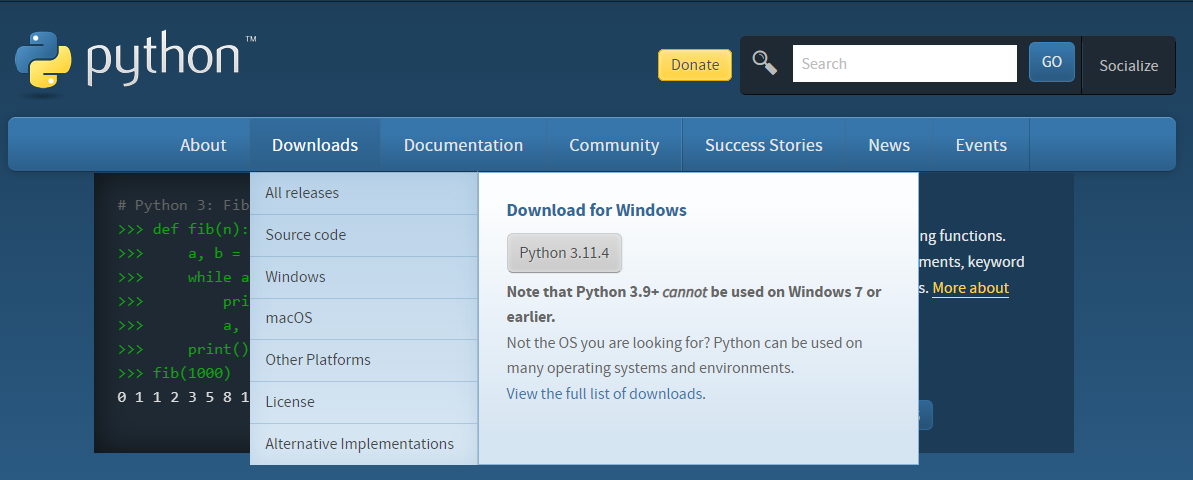Click the GO search button
The image size is (1193, 480).
pyautogui.click(x=1051, y=62)
